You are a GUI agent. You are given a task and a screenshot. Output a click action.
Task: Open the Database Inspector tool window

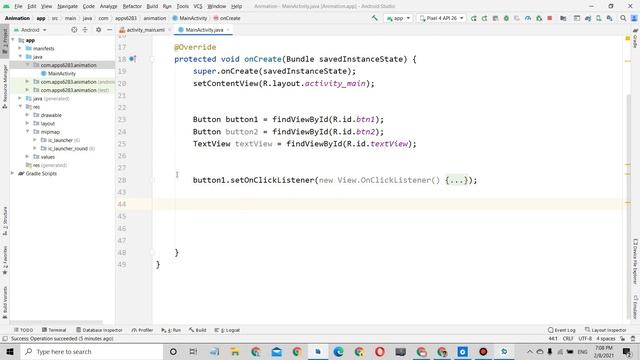coord(99,330)
